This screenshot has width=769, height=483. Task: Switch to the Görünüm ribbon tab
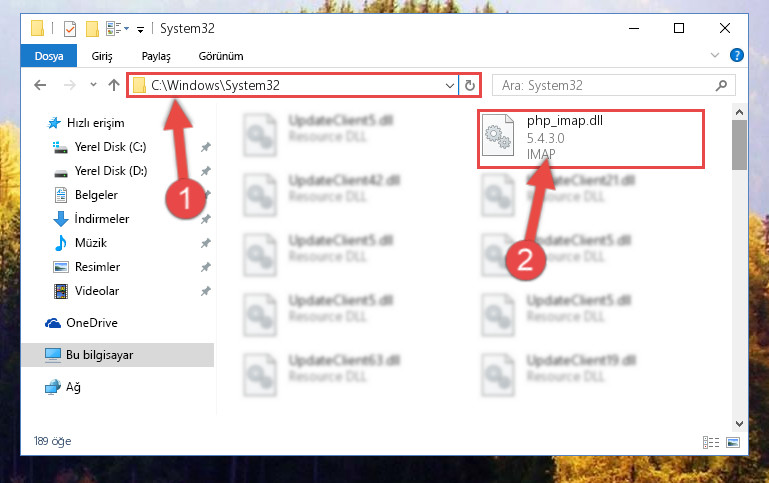(x=221, y=56)
